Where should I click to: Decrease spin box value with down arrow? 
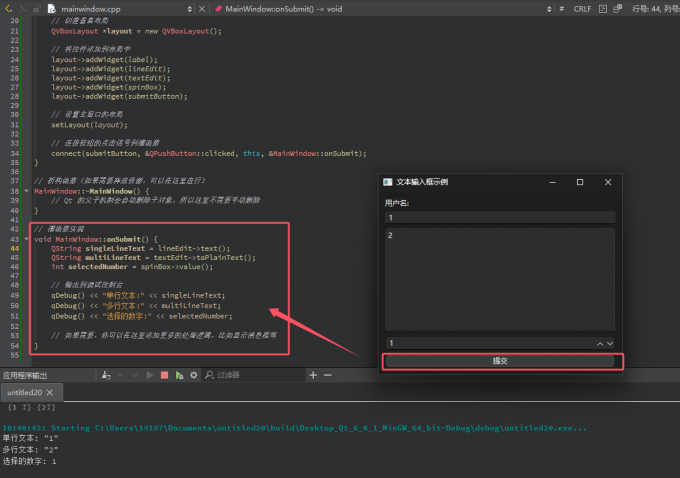[x=611, y=343]
